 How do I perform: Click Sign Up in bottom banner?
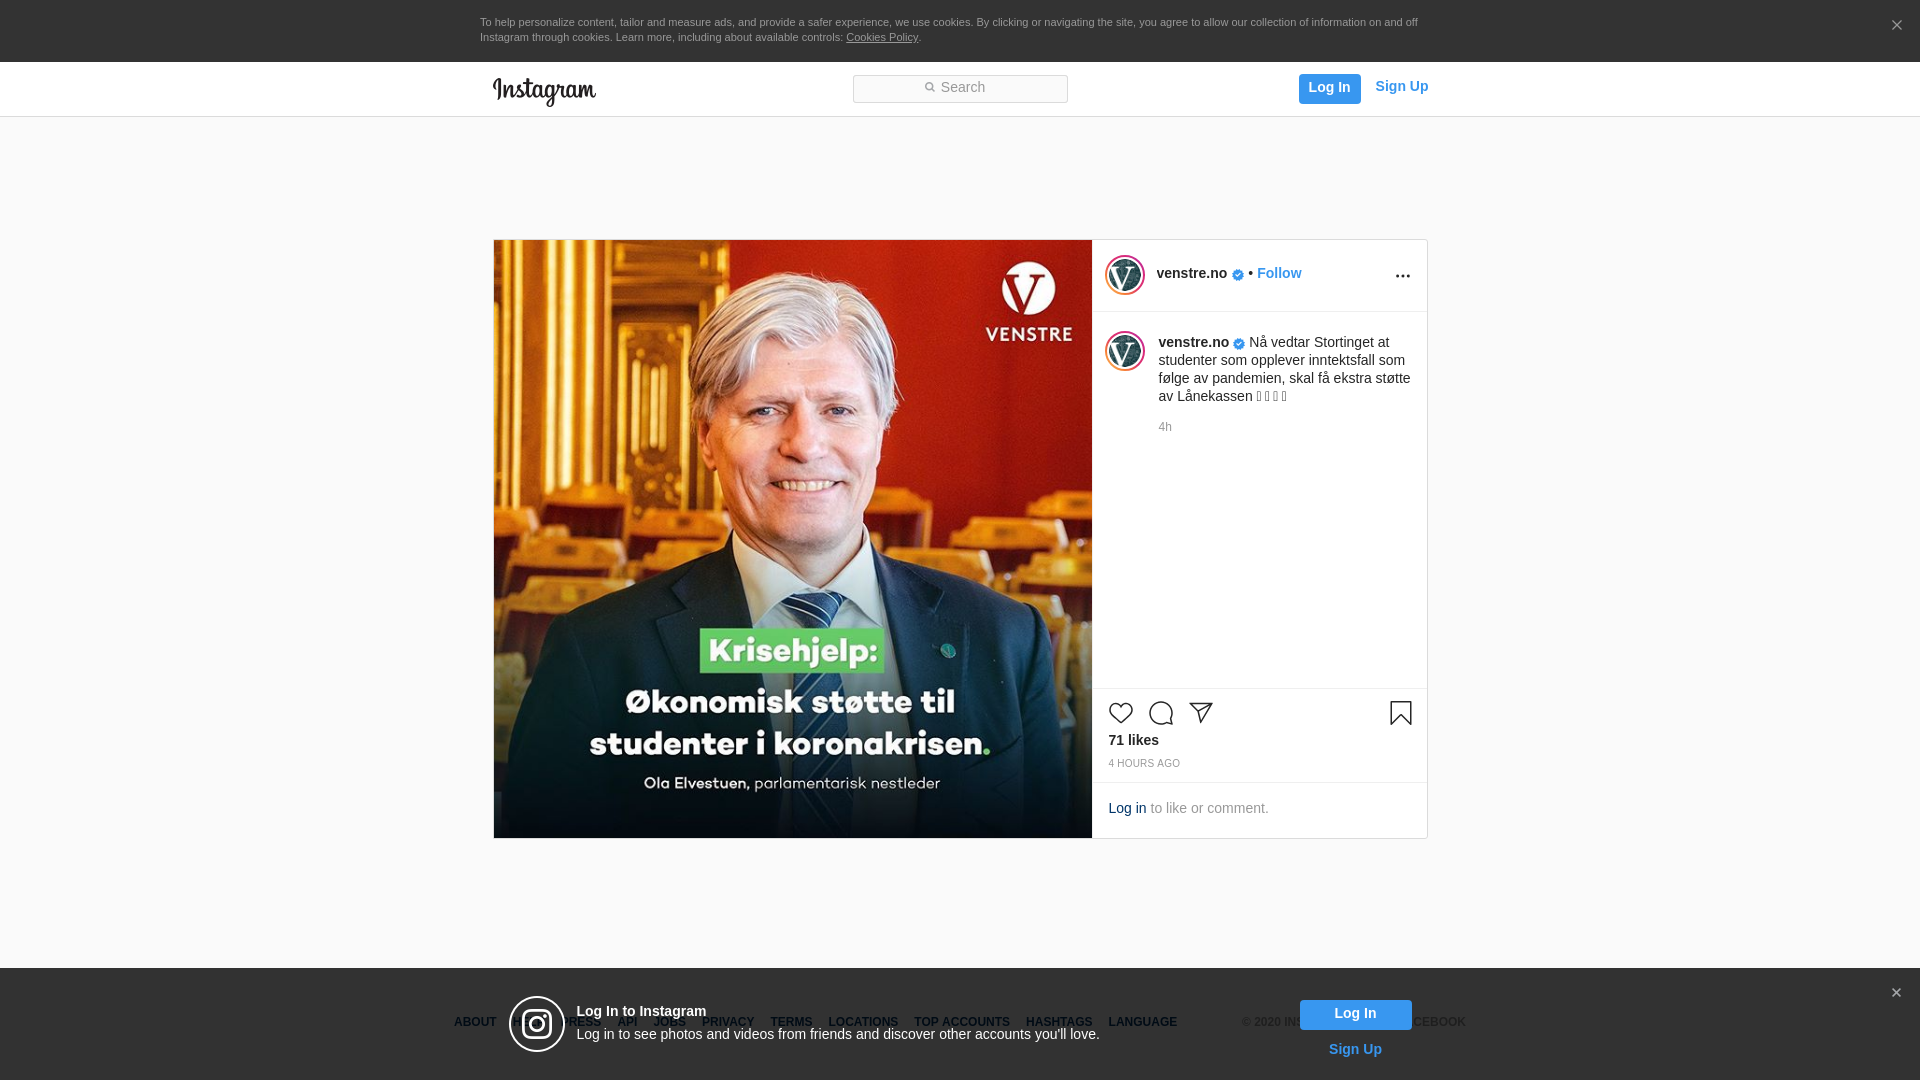[1355, 1049]
